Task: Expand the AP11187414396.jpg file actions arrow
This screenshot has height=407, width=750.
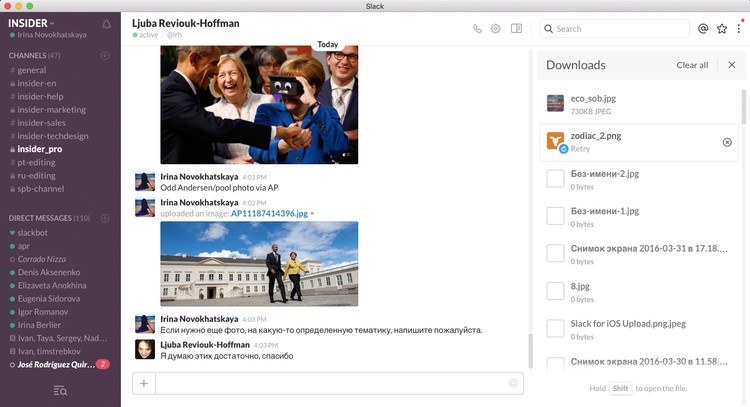Action: point(312,213)
